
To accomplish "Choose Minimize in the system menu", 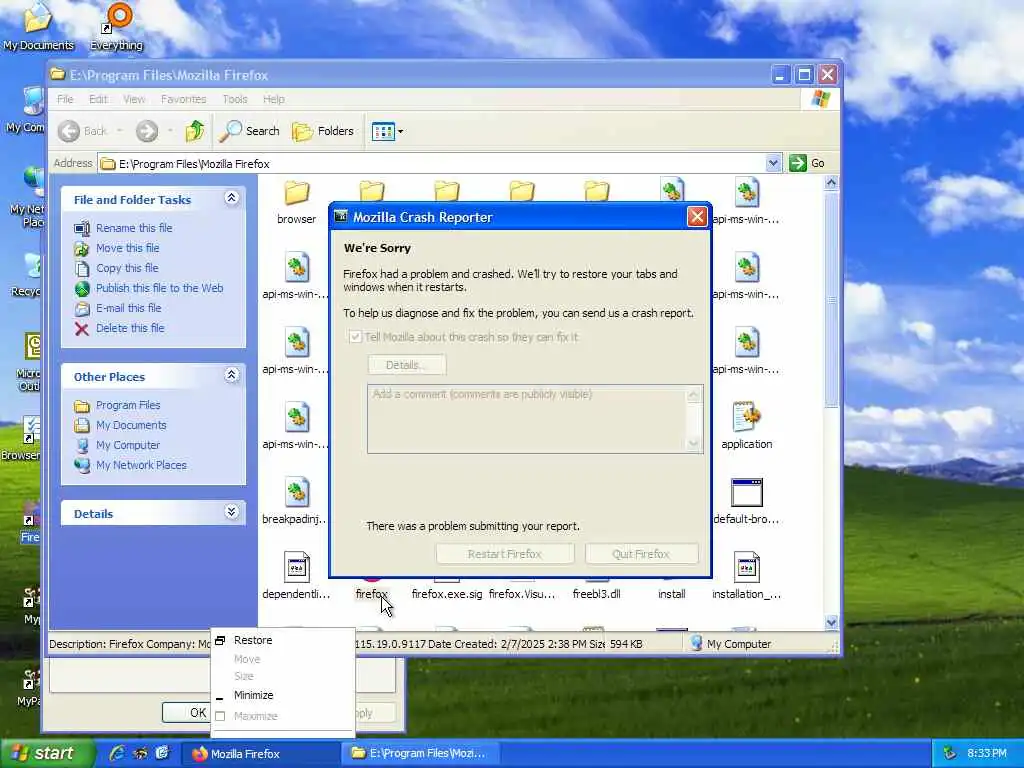I will [x=282, y=696].
